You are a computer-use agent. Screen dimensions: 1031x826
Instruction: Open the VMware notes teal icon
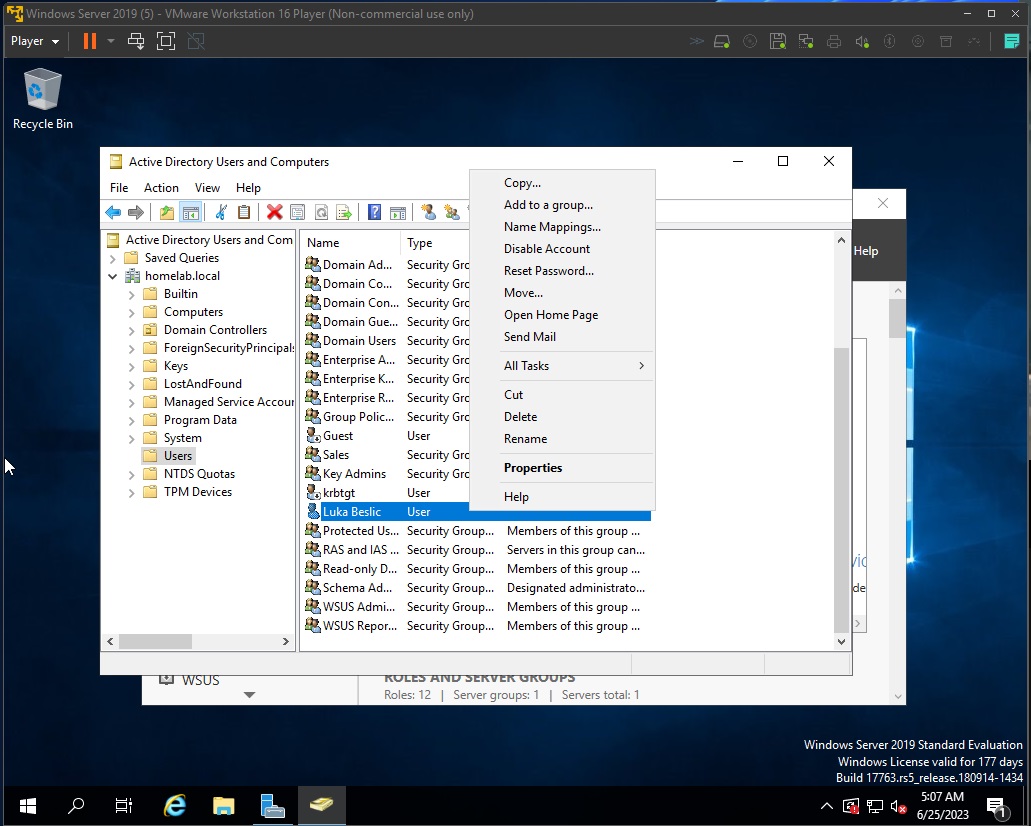[x=1012, y=41]
